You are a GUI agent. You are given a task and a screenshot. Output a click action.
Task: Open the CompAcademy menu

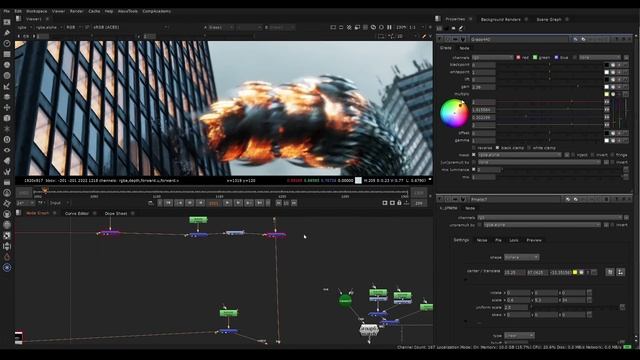coord(156,11)
